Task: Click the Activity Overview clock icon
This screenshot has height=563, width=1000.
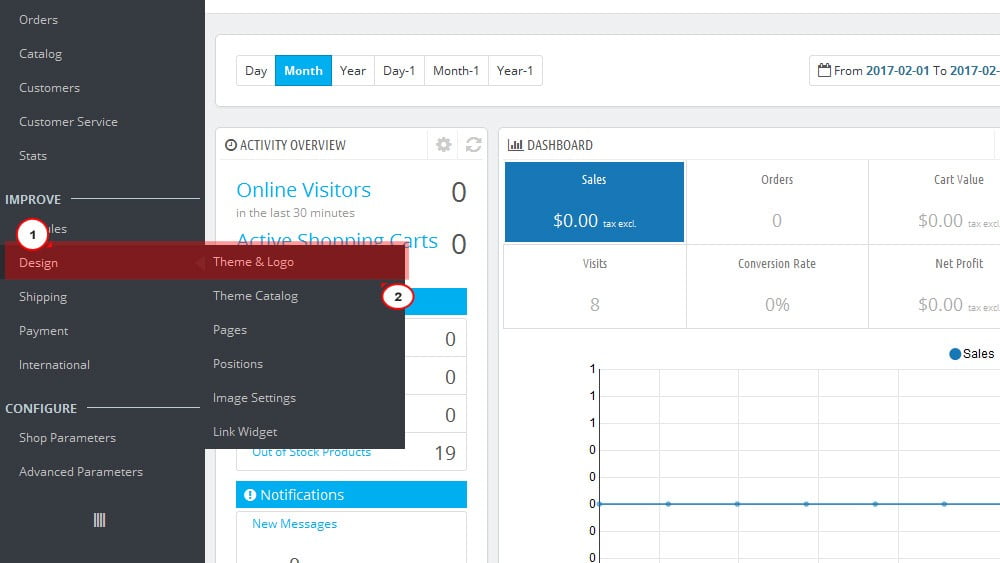Action: (231, 145)
